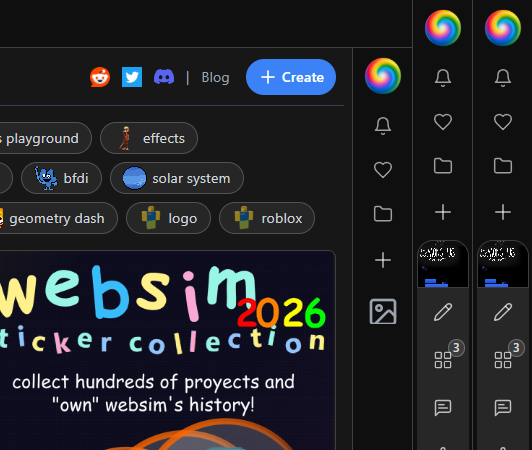Open notifications bell in middle sidebar
This screenshot has width=532, height=450.
[x=443, y=78]
